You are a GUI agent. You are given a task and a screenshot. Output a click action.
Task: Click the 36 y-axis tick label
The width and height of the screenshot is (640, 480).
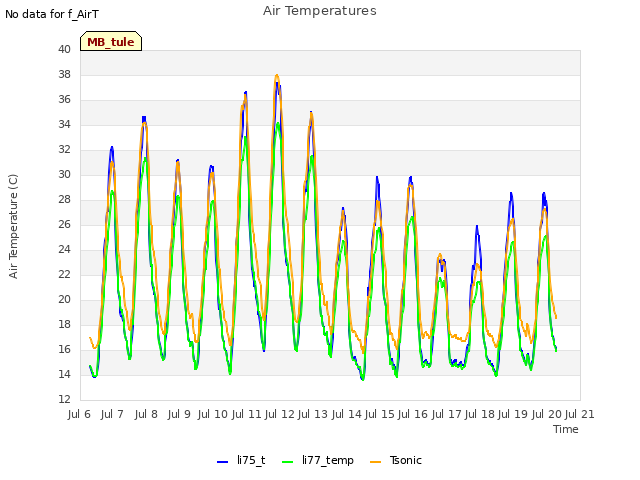(x=64, y=100)
